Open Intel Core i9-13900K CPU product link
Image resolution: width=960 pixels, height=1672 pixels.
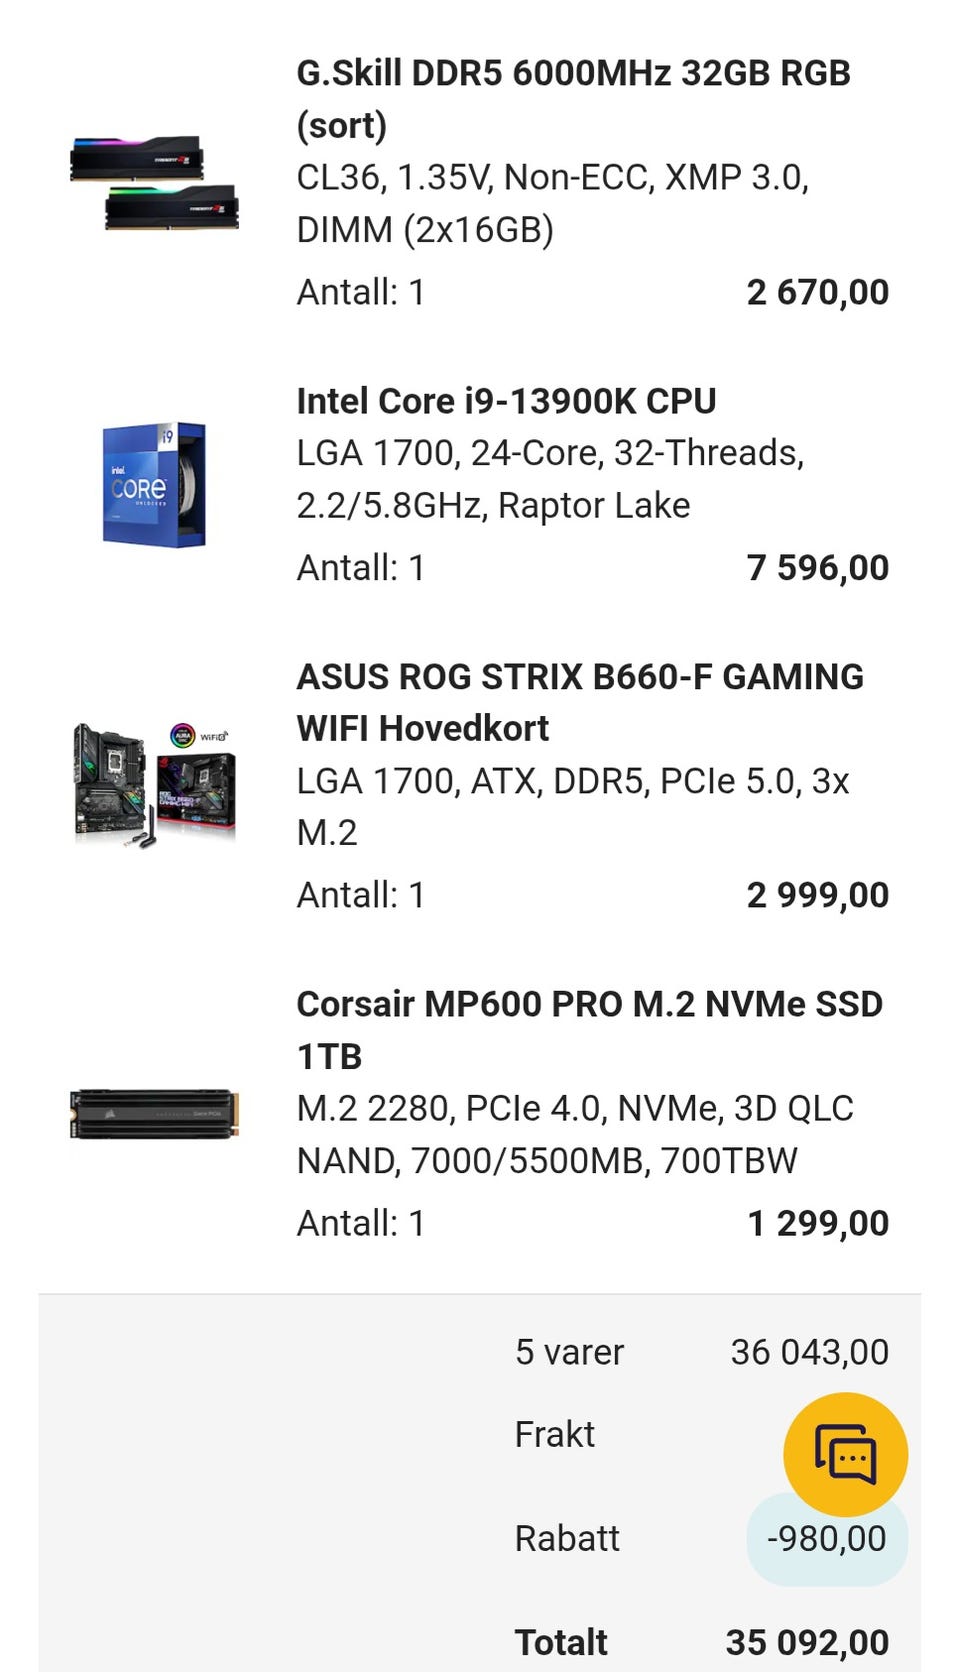coord(506,401)
